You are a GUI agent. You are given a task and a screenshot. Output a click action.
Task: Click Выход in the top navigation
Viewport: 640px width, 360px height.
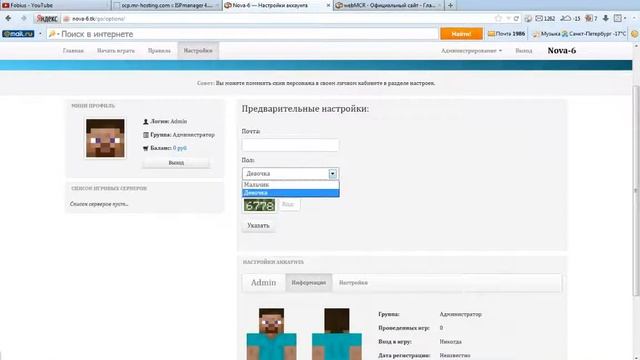(524, 51)
